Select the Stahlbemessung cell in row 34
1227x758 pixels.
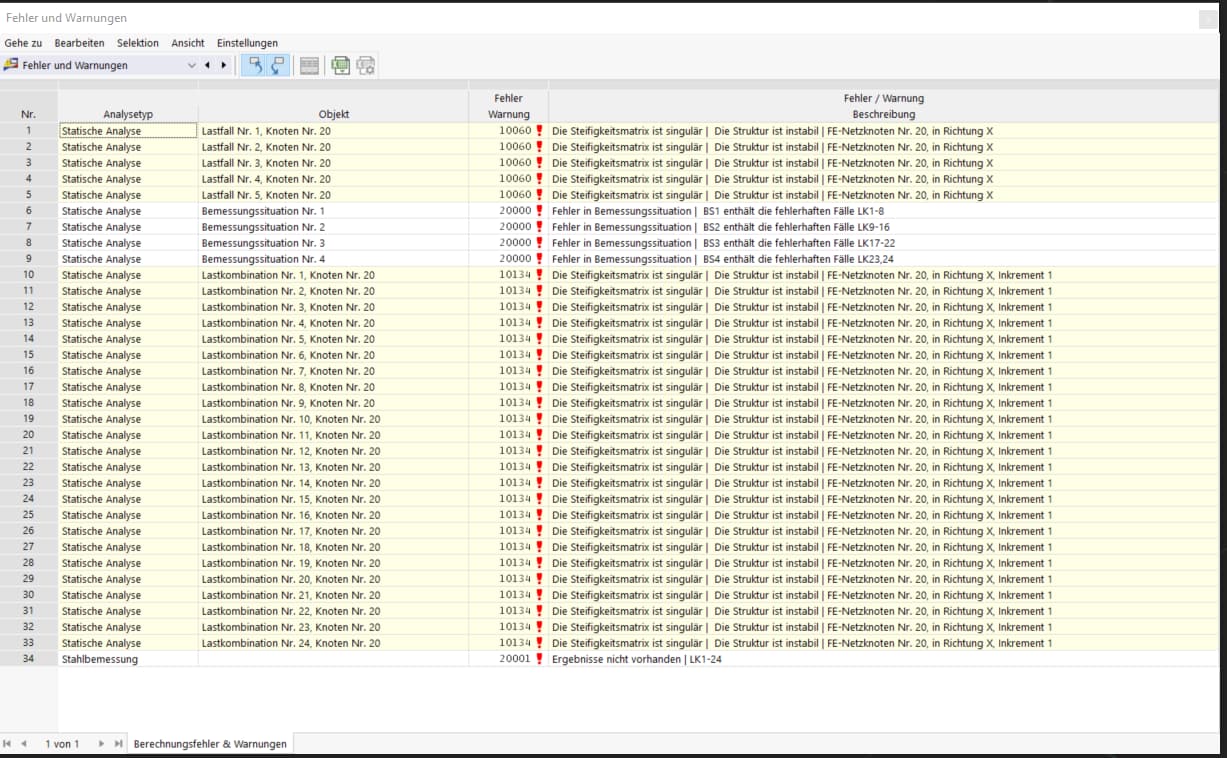coord(128,659)
